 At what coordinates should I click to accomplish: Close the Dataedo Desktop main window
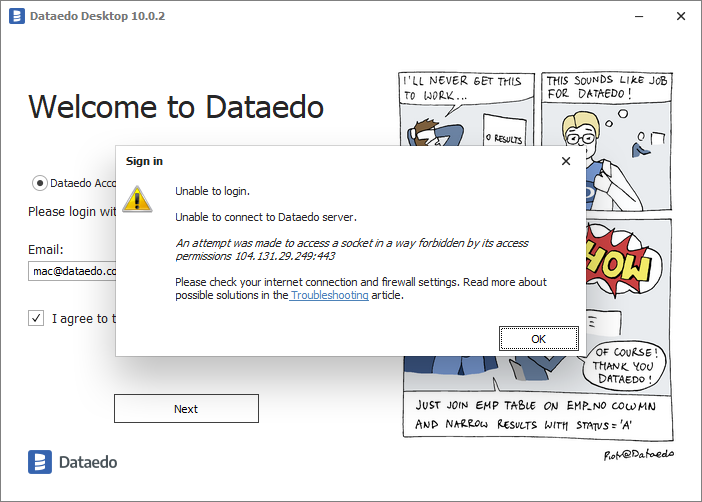tap(679, 17)
